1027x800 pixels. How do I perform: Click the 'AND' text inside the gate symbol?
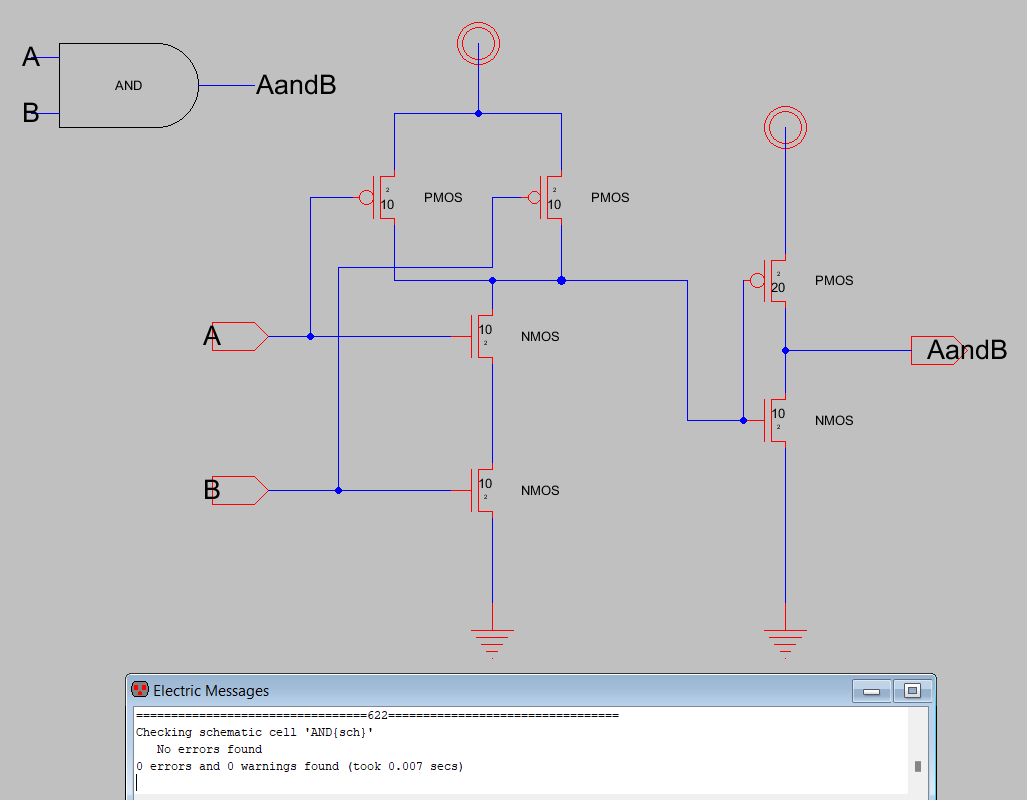pyautogui.click(x=128, y=85)
